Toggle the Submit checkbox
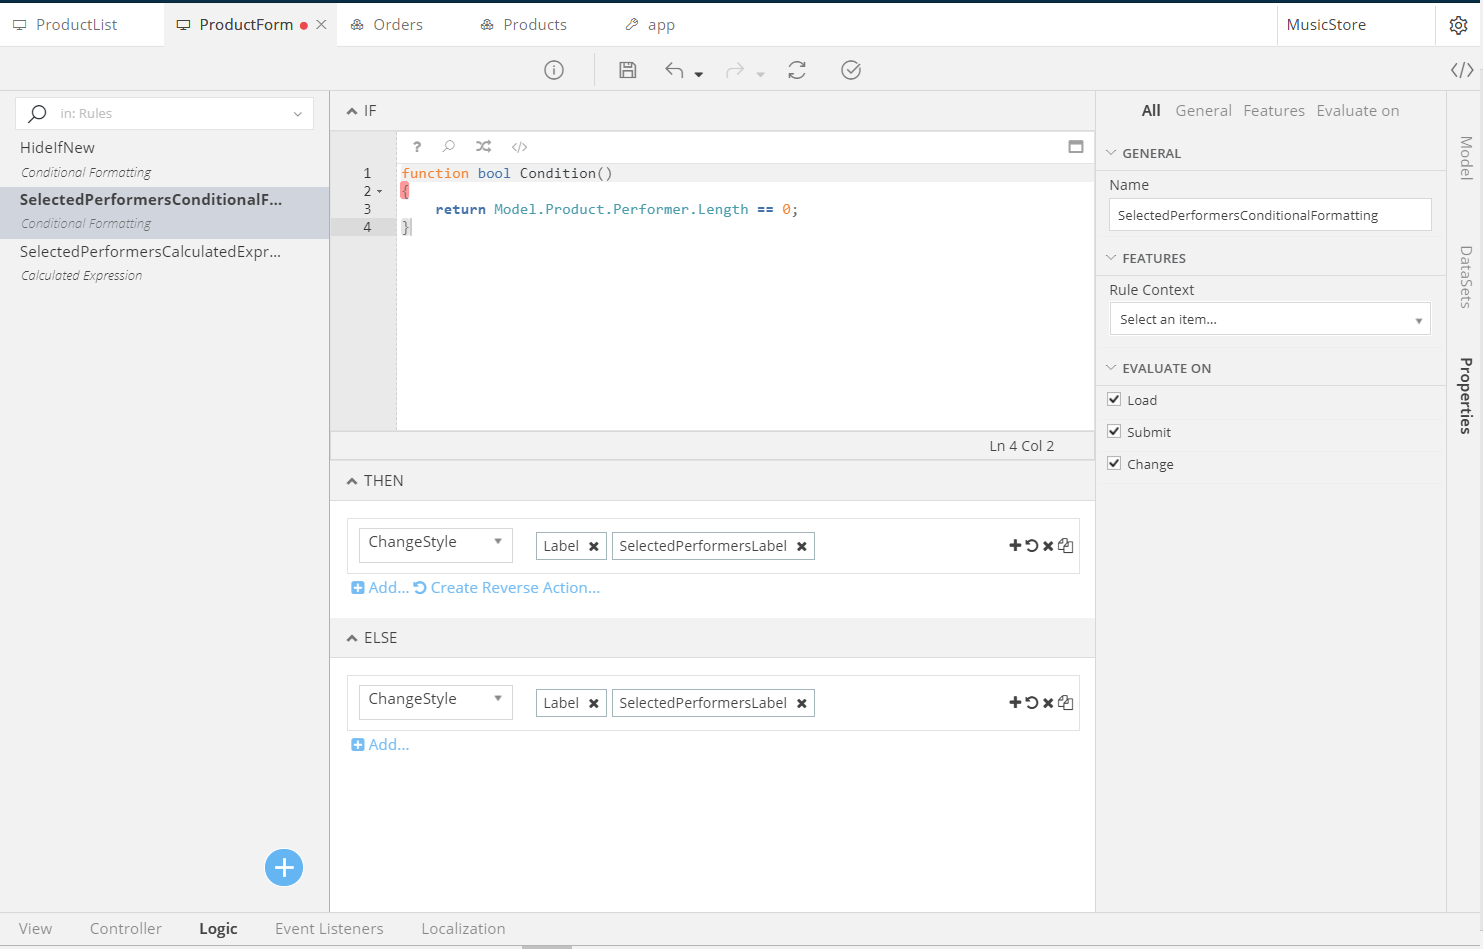This screenshot has height=949, width=1483. coord(1114,432)
